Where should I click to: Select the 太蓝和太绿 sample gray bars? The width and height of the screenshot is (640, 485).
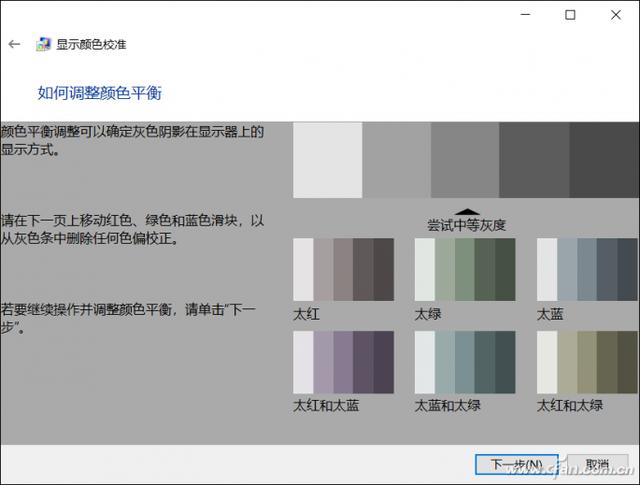point(465,362)
